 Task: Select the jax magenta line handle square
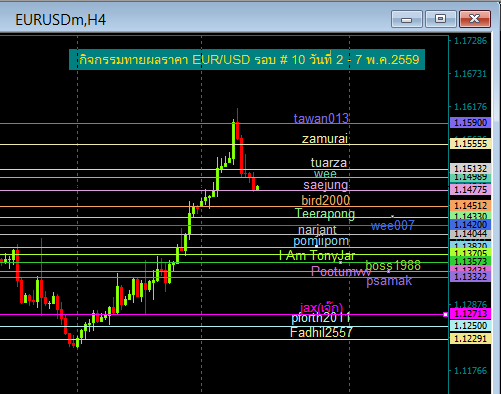(445, 314)
